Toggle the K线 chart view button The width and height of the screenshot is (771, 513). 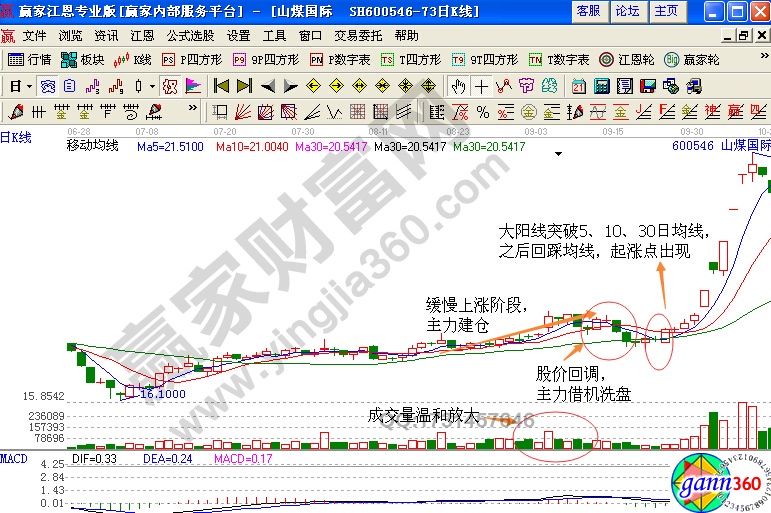point(134,60)
